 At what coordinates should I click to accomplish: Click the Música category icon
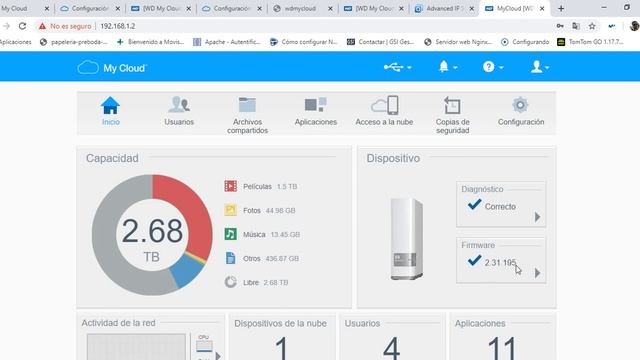pyautogui.click(x=230, y=234)
